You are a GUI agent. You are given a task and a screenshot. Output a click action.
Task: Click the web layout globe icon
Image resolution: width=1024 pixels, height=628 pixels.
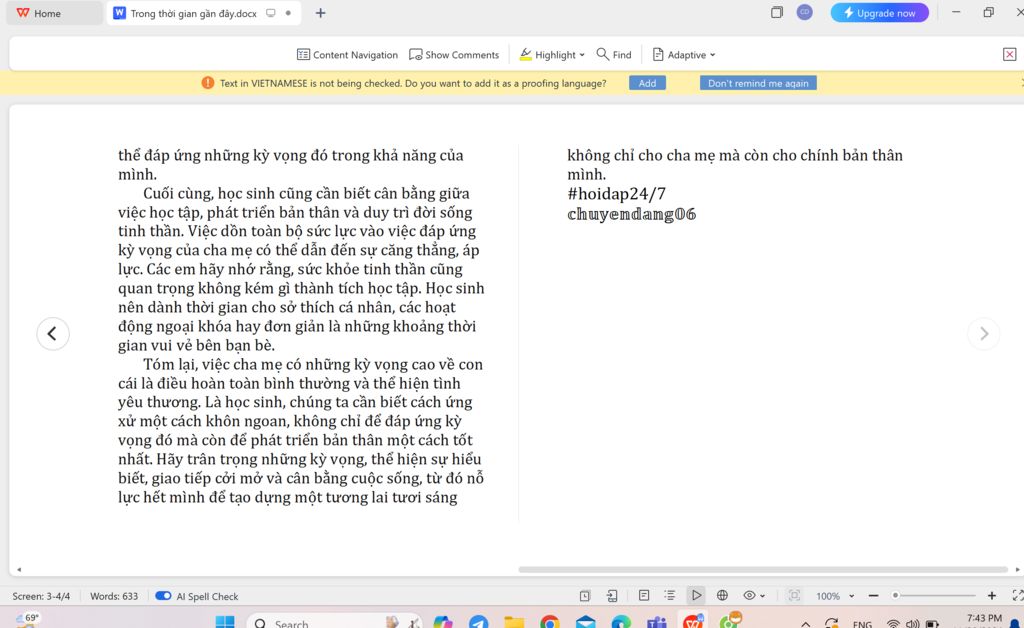722,596
